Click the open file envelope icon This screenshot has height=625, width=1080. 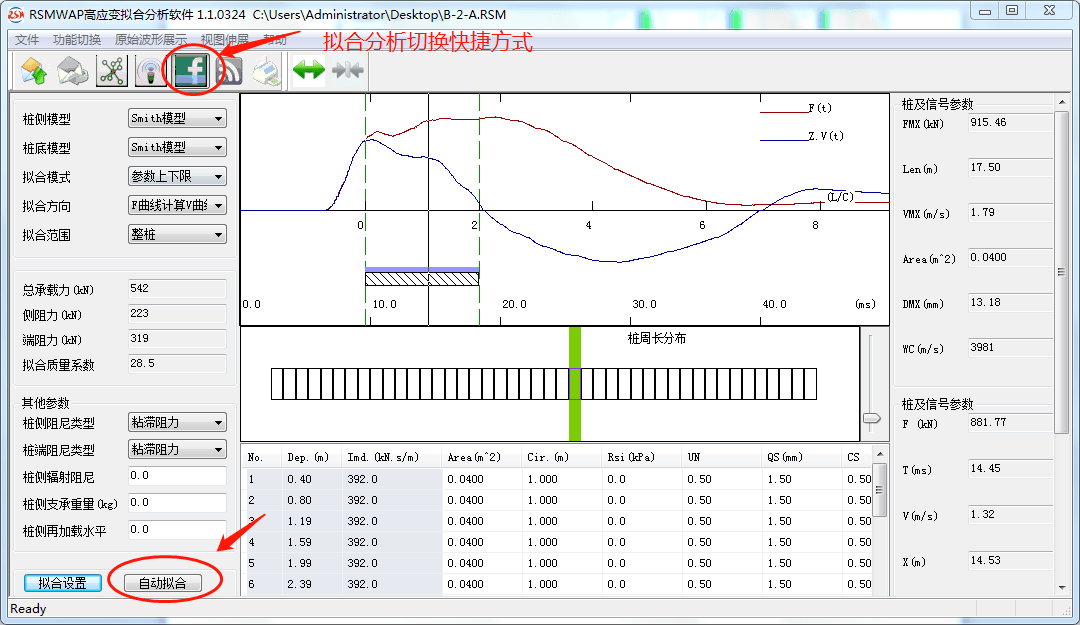coord(34,71)
